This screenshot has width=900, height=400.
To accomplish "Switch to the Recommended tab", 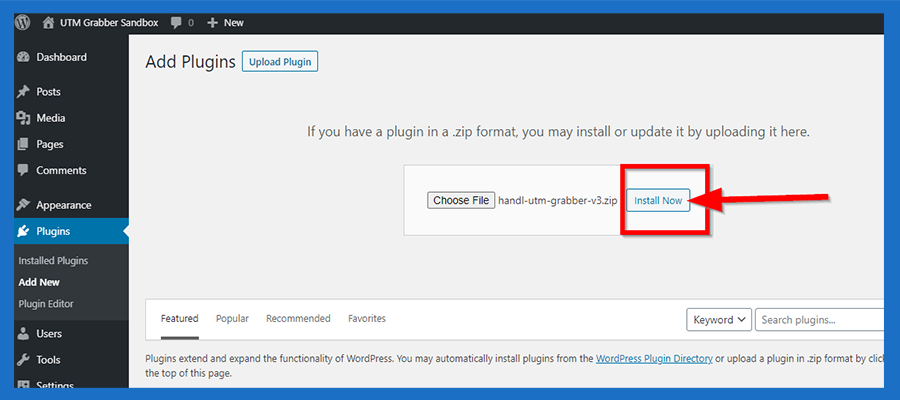I will click(x=298, y=319).
